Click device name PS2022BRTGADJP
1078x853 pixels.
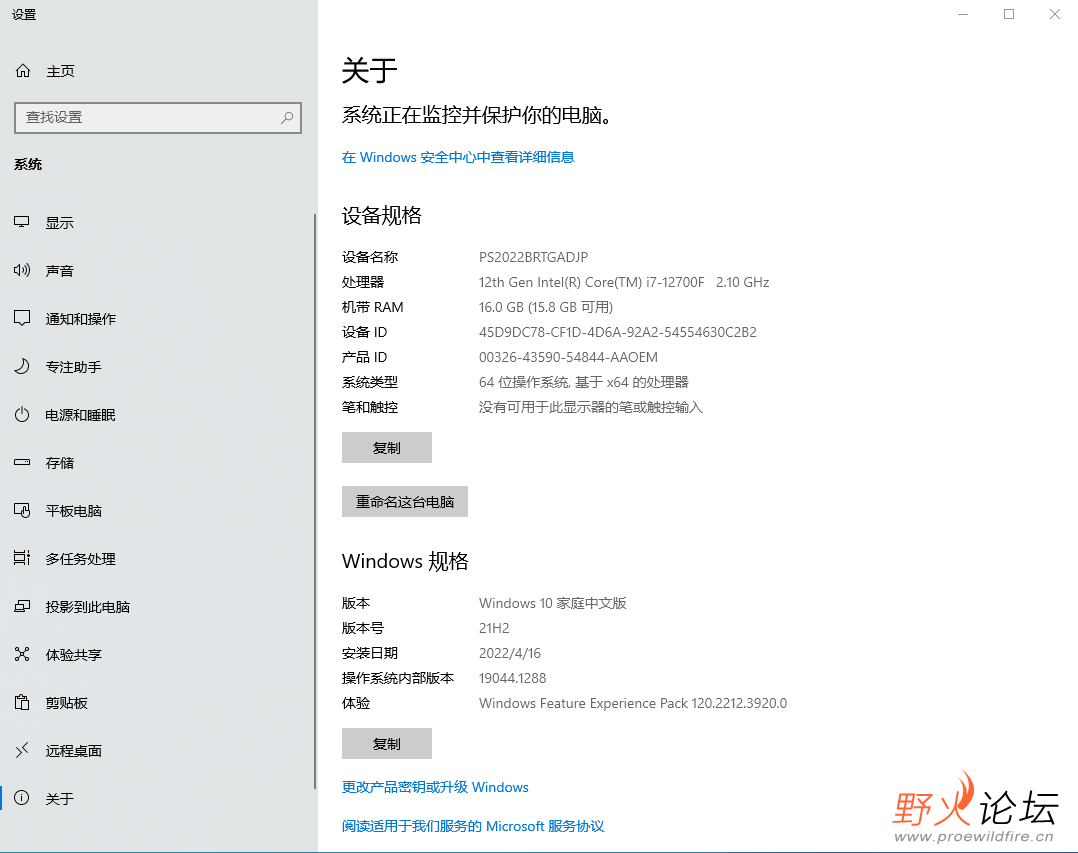pyautogui.click(x=534, y=257)
